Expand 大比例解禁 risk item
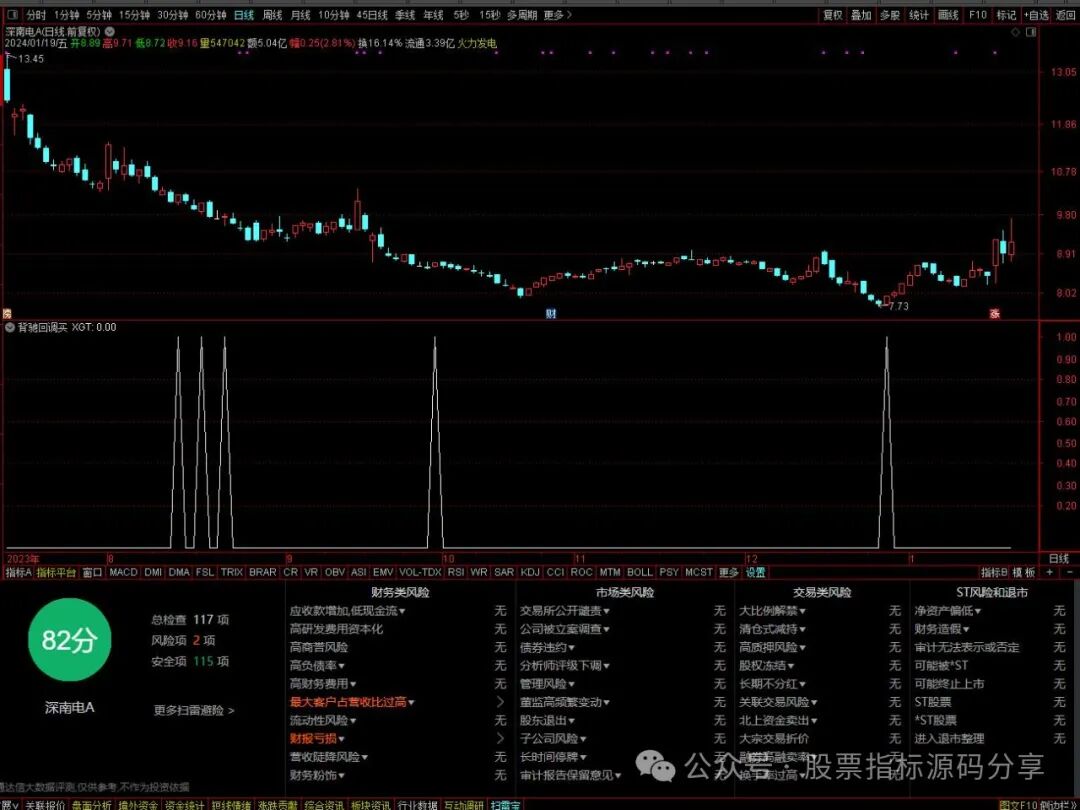The height and width of the screenshot is (810, 1080). [773, 611]
